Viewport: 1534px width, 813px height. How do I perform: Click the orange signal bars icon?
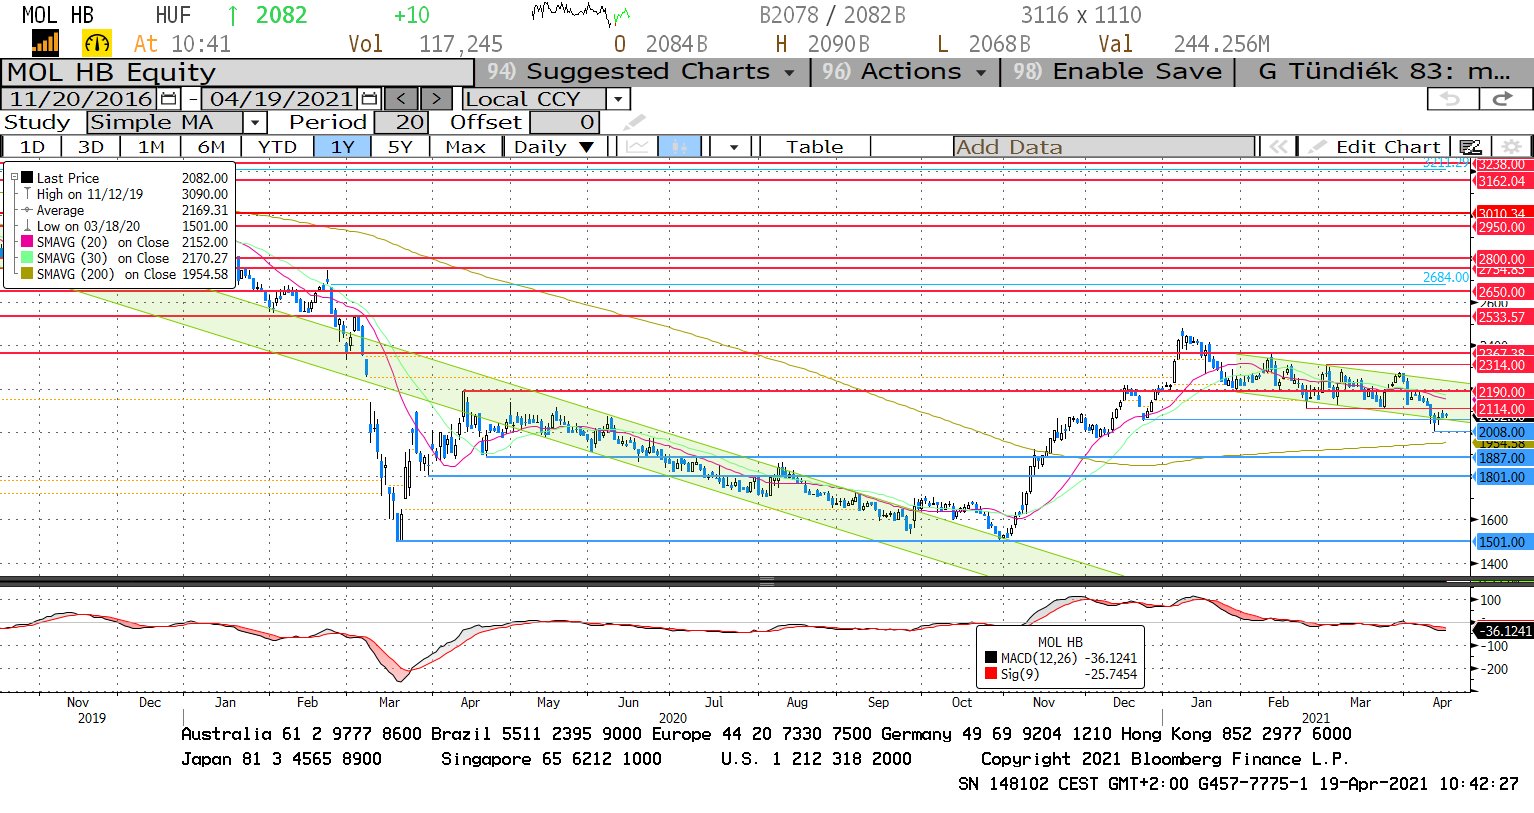46,43
